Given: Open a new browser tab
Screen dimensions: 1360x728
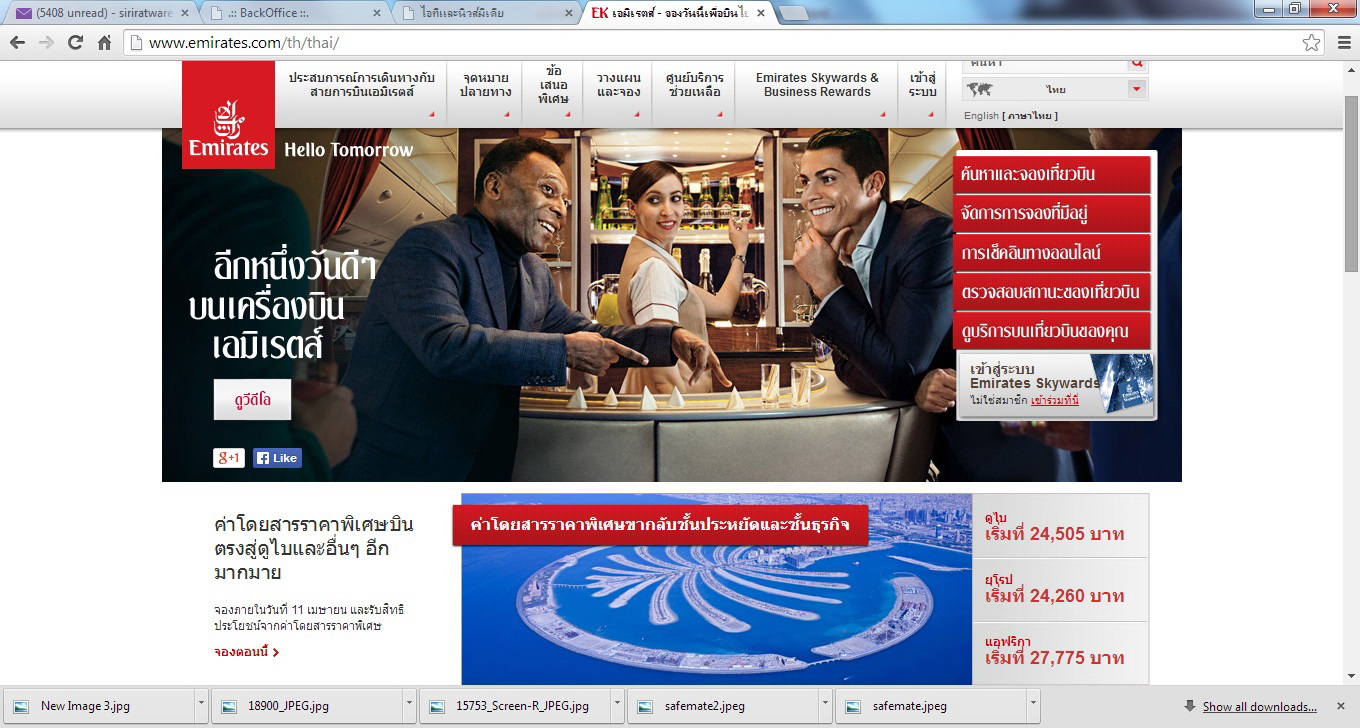Looking at the screenshot, I should (793, 13).
